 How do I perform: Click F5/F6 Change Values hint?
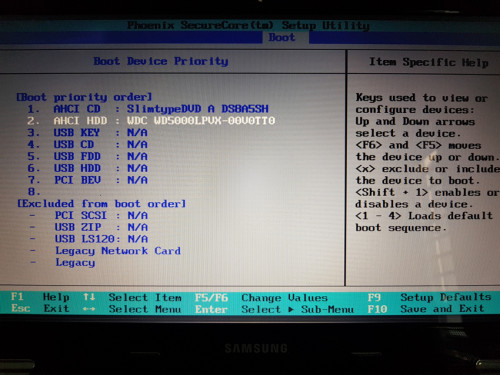tap(261, 297)
